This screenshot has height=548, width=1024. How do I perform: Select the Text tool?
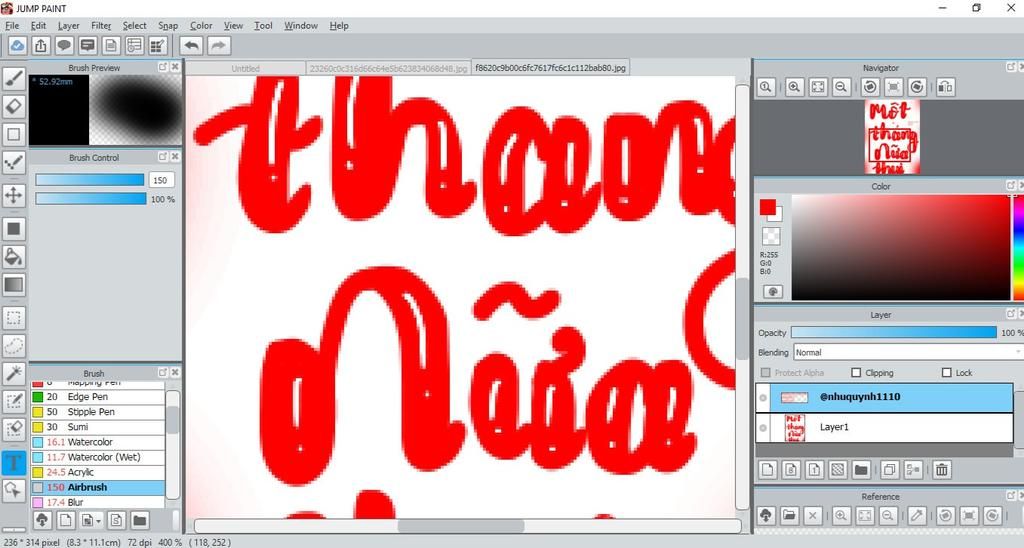pyautogui.click(x=14, y=462)
